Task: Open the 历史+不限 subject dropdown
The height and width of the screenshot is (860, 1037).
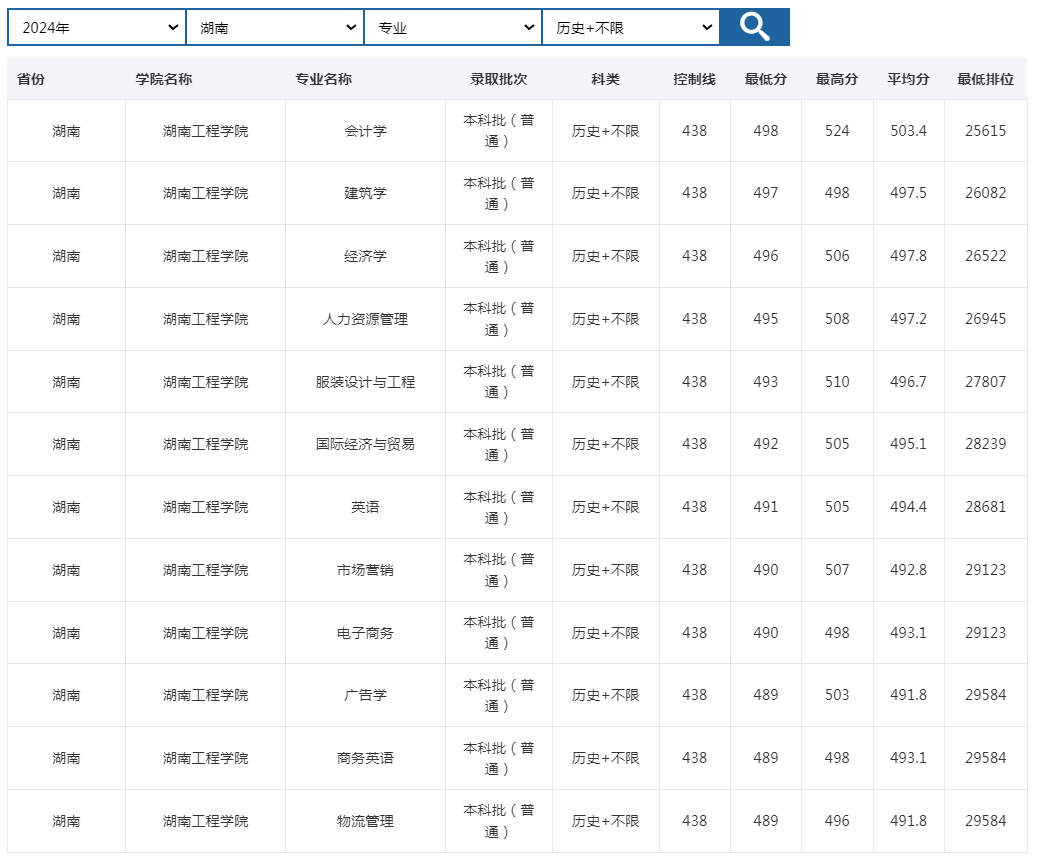Action: 631,27
